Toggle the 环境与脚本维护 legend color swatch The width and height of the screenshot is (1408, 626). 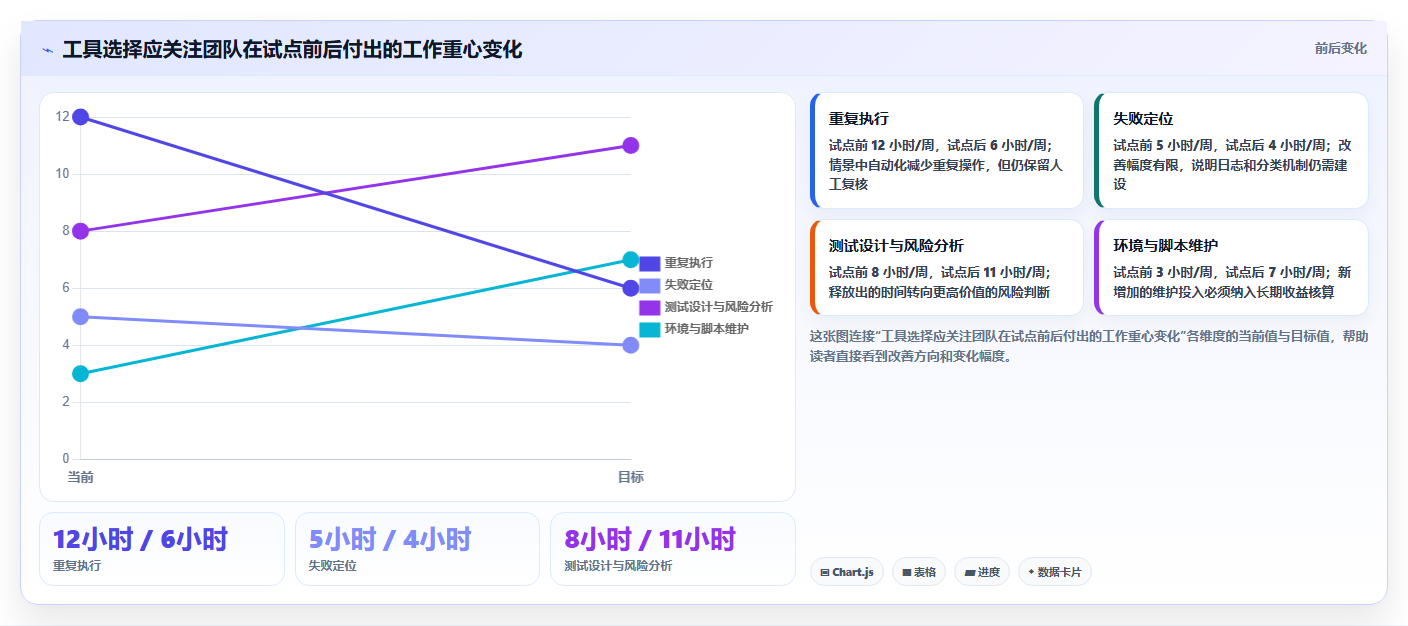pos(649,329)
